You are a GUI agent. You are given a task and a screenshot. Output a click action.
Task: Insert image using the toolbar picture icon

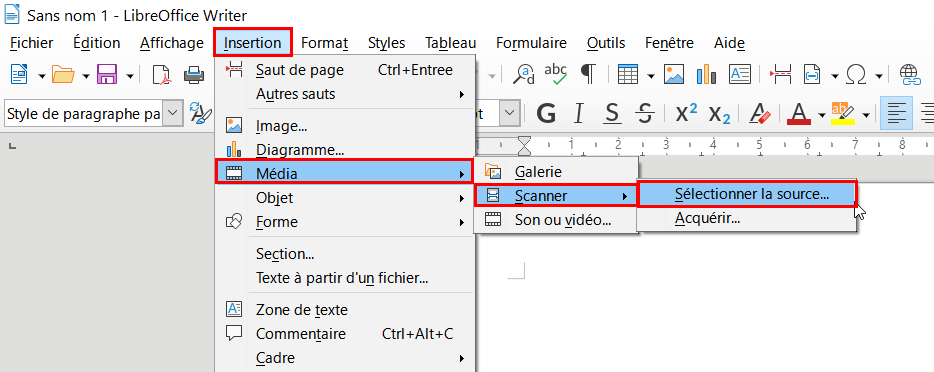[674, 74]
